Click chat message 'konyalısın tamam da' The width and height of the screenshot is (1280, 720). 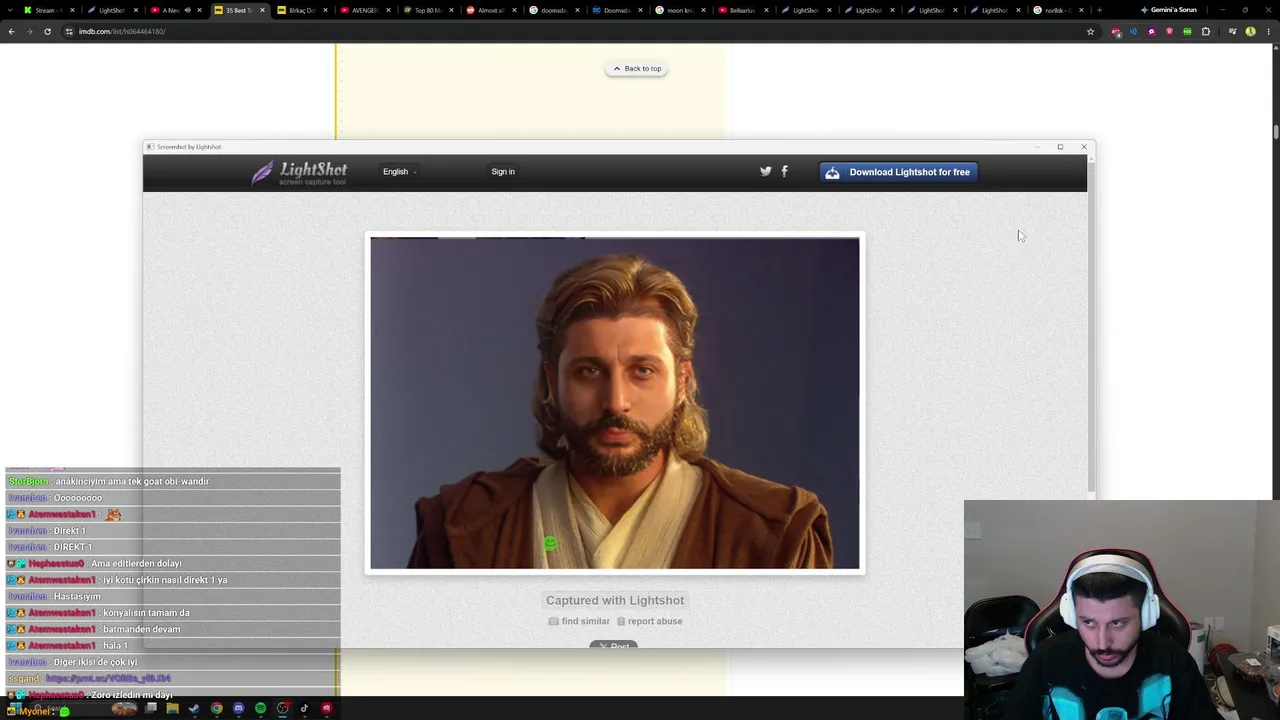coord(146,613)
